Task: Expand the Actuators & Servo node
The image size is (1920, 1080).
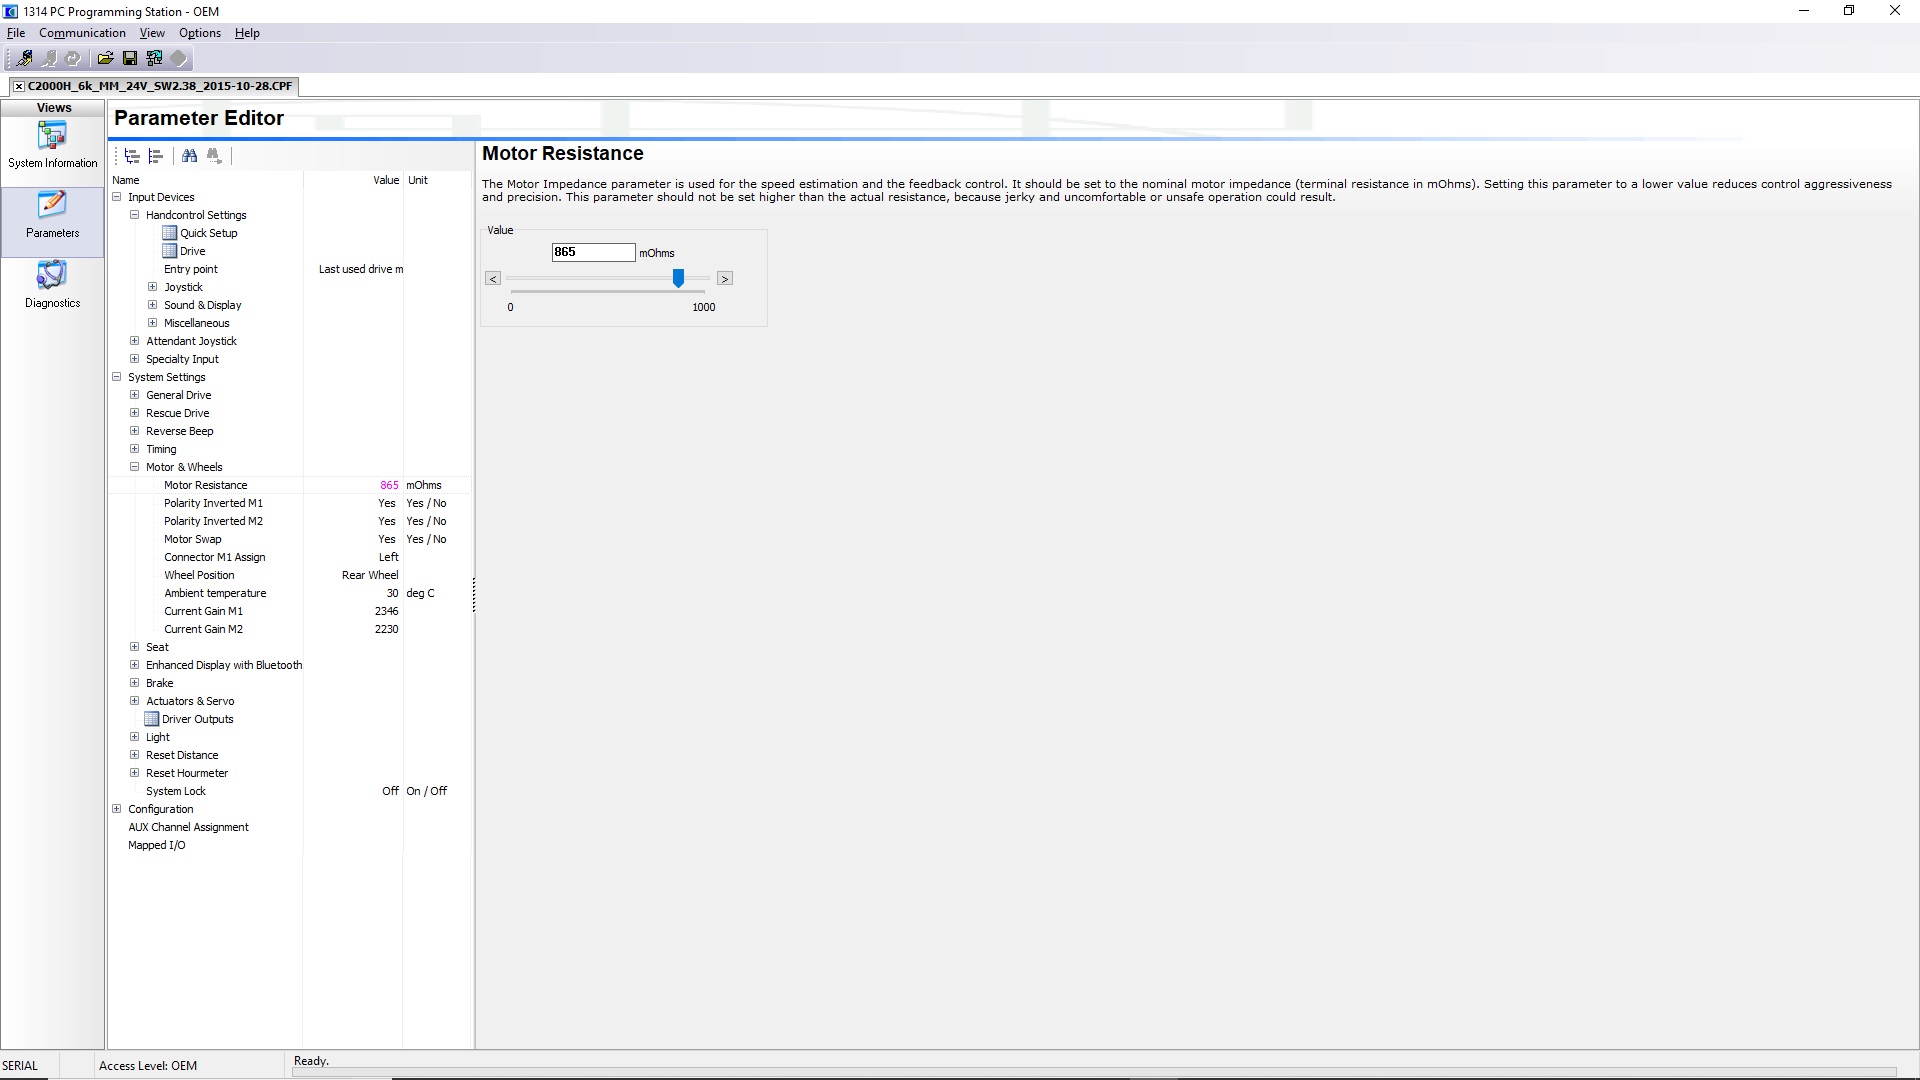Action: point(135,701)
